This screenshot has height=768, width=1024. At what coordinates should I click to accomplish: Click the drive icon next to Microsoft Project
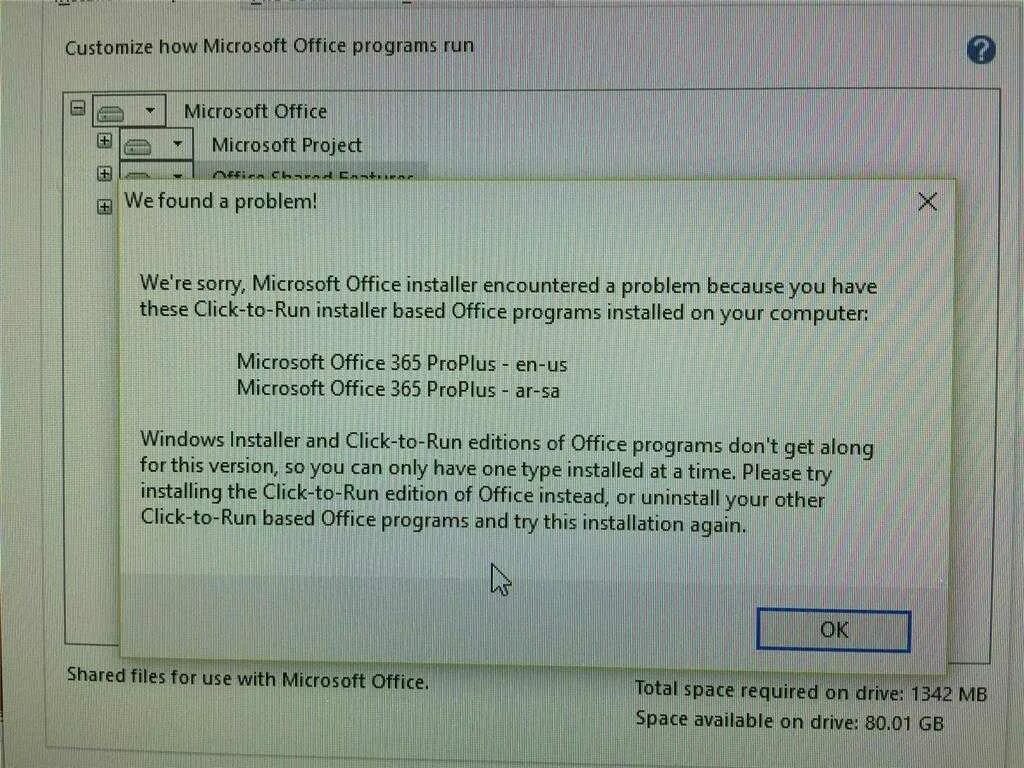[x=138, y=147]
